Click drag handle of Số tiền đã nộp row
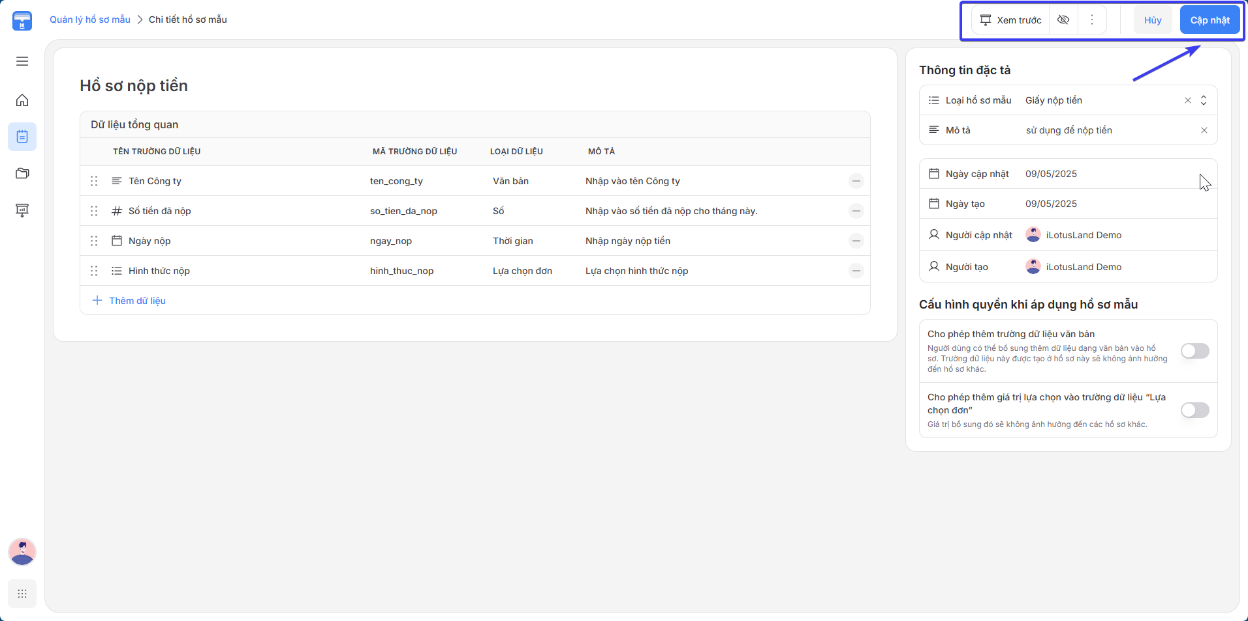 click(x=94, y=211)
